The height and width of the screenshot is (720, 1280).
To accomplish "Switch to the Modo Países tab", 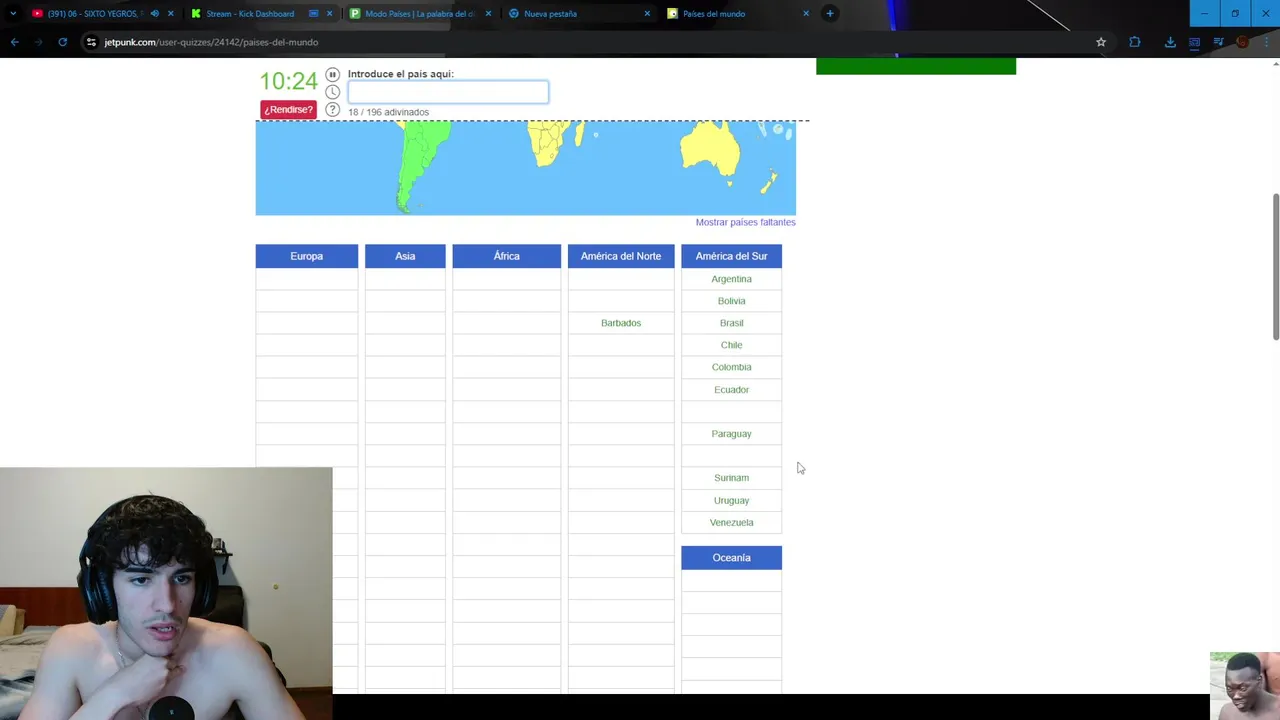I will [x=418, y=14].
